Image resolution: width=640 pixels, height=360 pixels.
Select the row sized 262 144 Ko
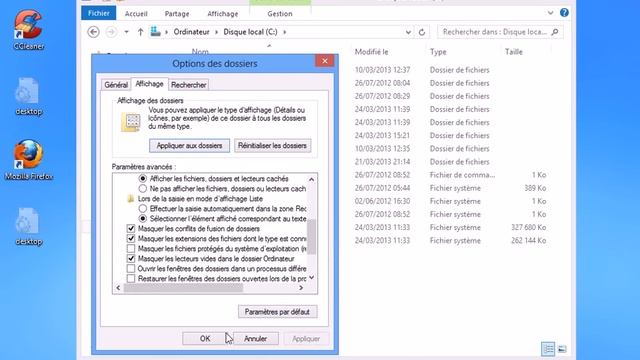pyautogui.click(x=450, y=240)
